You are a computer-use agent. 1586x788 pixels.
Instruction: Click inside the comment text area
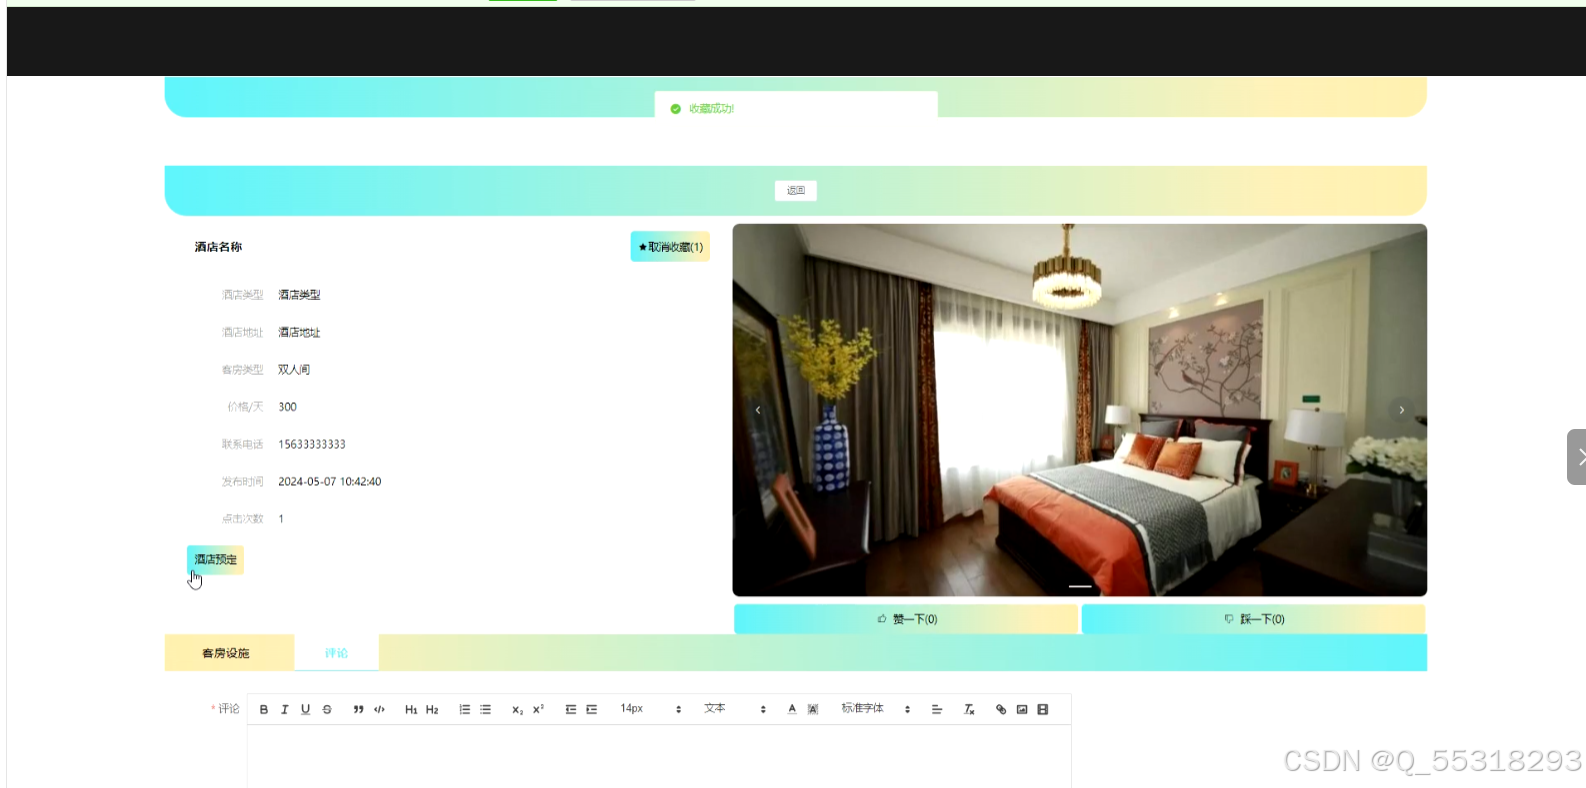(x=659, y=757)
